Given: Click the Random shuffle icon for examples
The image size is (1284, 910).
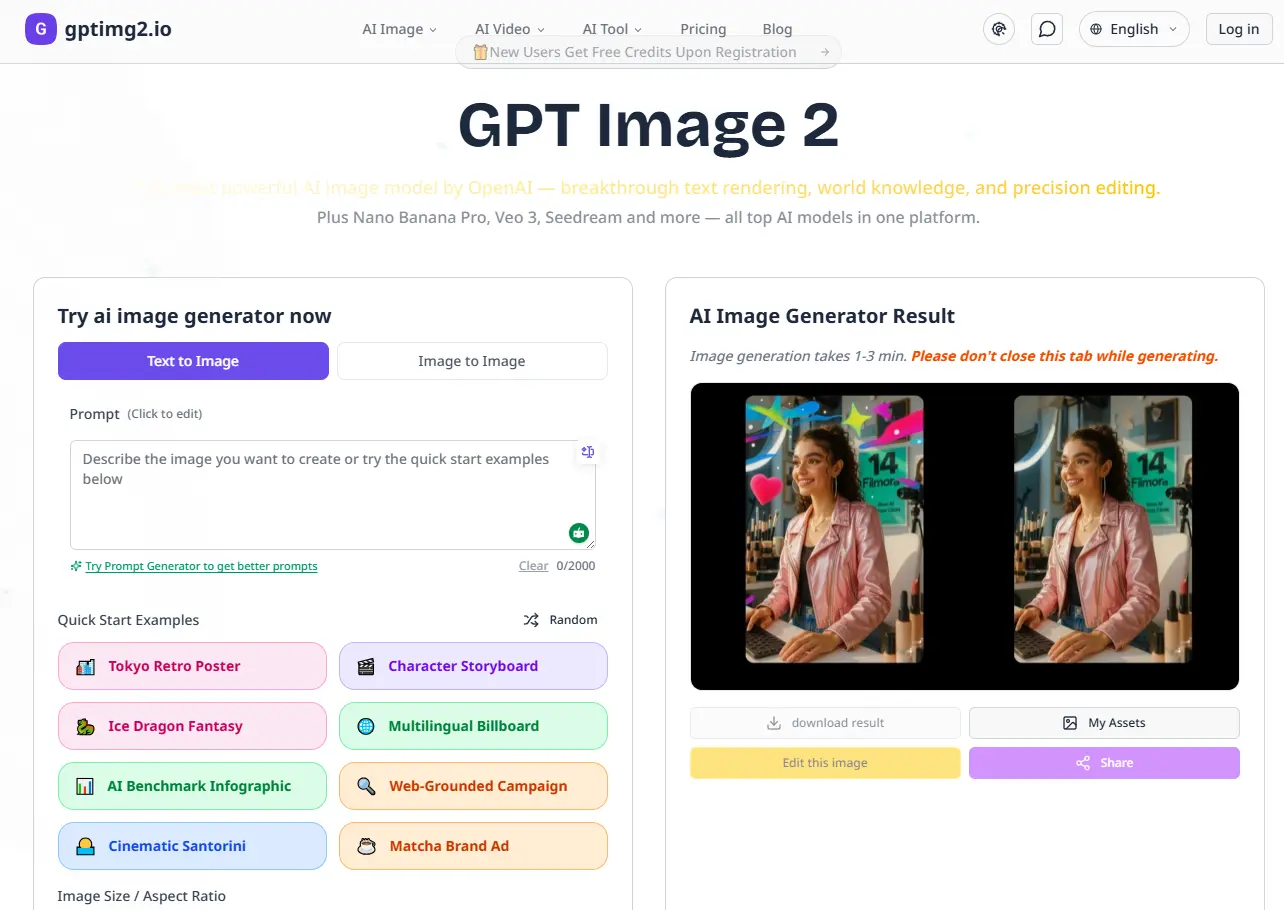Looking at the screenshot, I should pyautogui.click(x=531, y=619).
